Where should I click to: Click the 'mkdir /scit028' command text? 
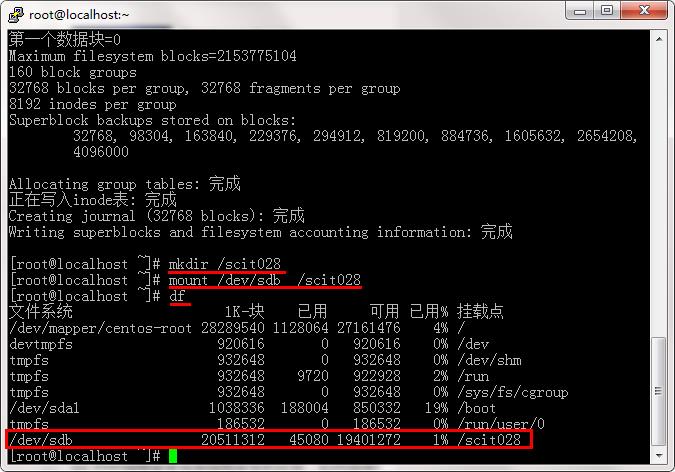[x=225, y=264]
